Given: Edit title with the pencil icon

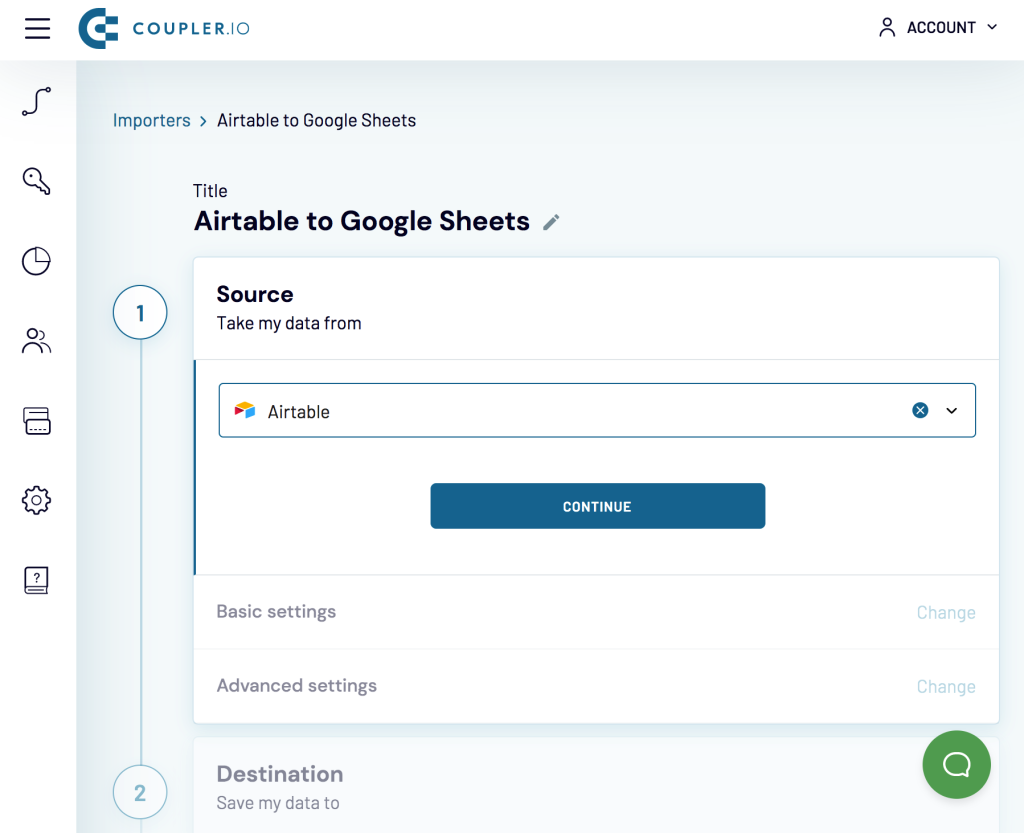Looking at the screenshot, I should pos(551,222).
